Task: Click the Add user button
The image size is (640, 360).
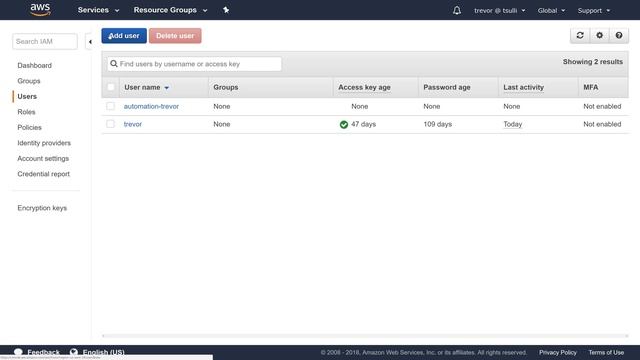Action: point(124,36)
